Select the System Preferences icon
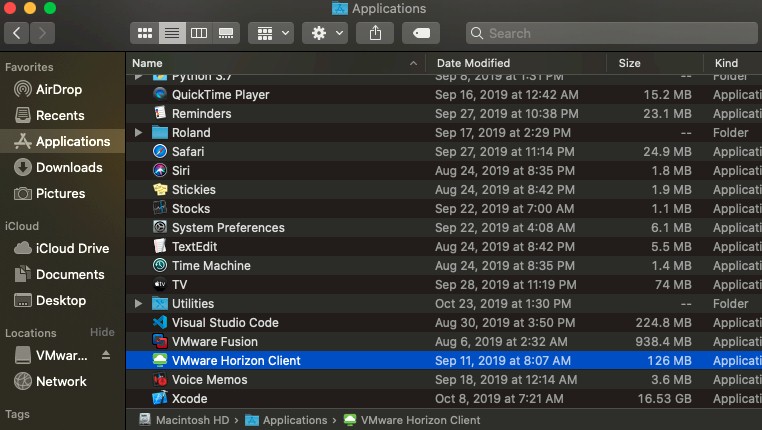 click(159, 227)
